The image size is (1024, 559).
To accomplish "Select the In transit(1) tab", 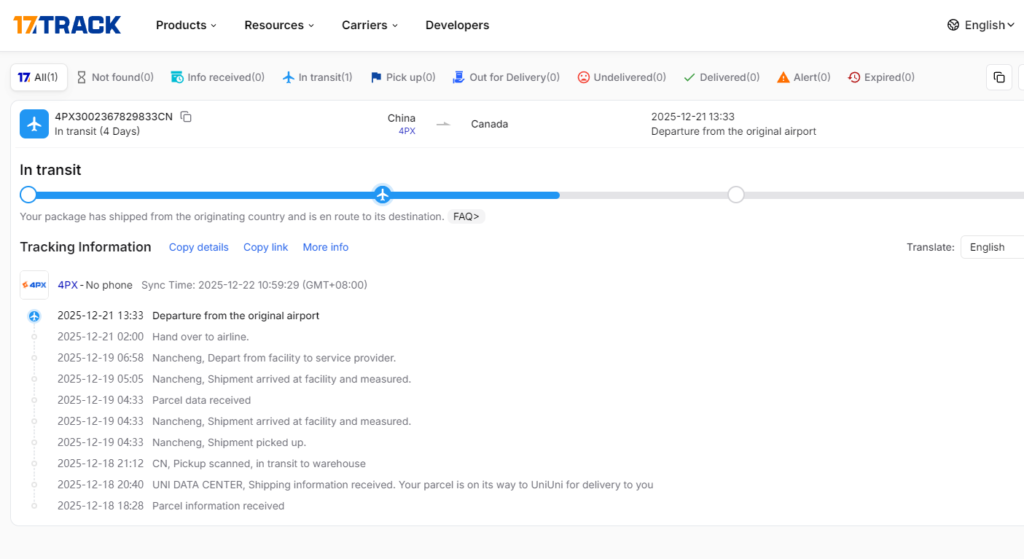I will click(x=317, y=77).
